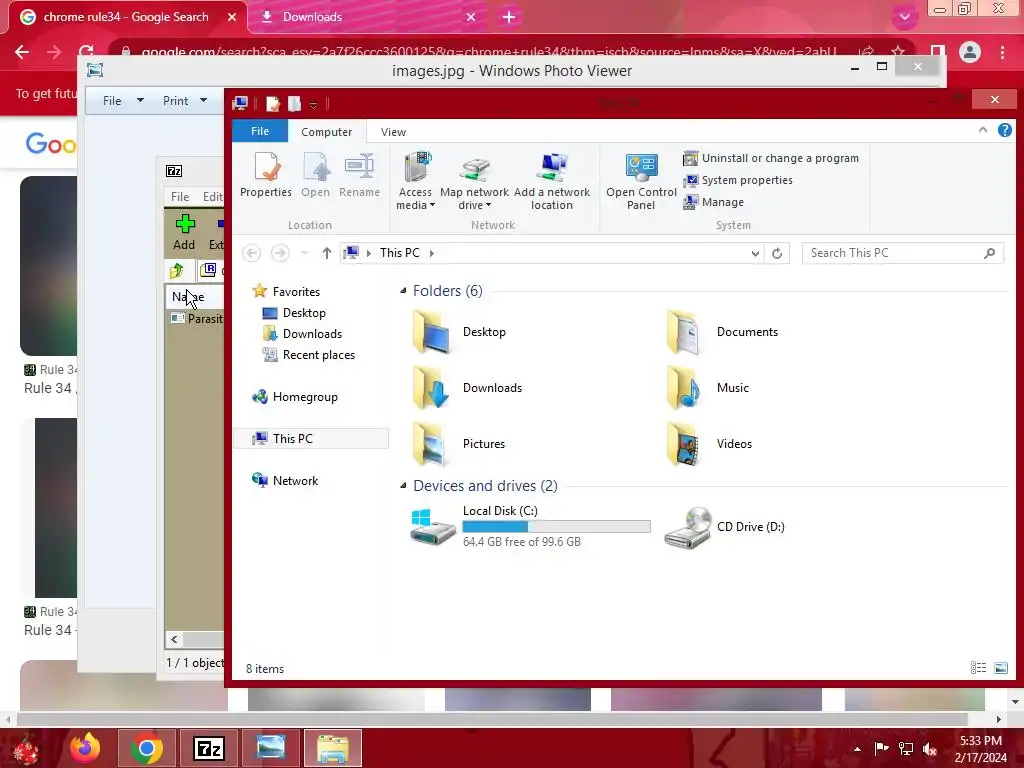Click Add a network location icon
Viewport: 1024px width, 768px height.
[x=552, y=181]
